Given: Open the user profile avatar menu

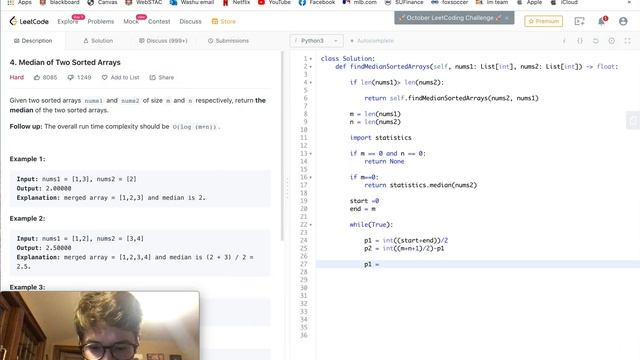Looking at the screenshot, I should coord(623,21).
